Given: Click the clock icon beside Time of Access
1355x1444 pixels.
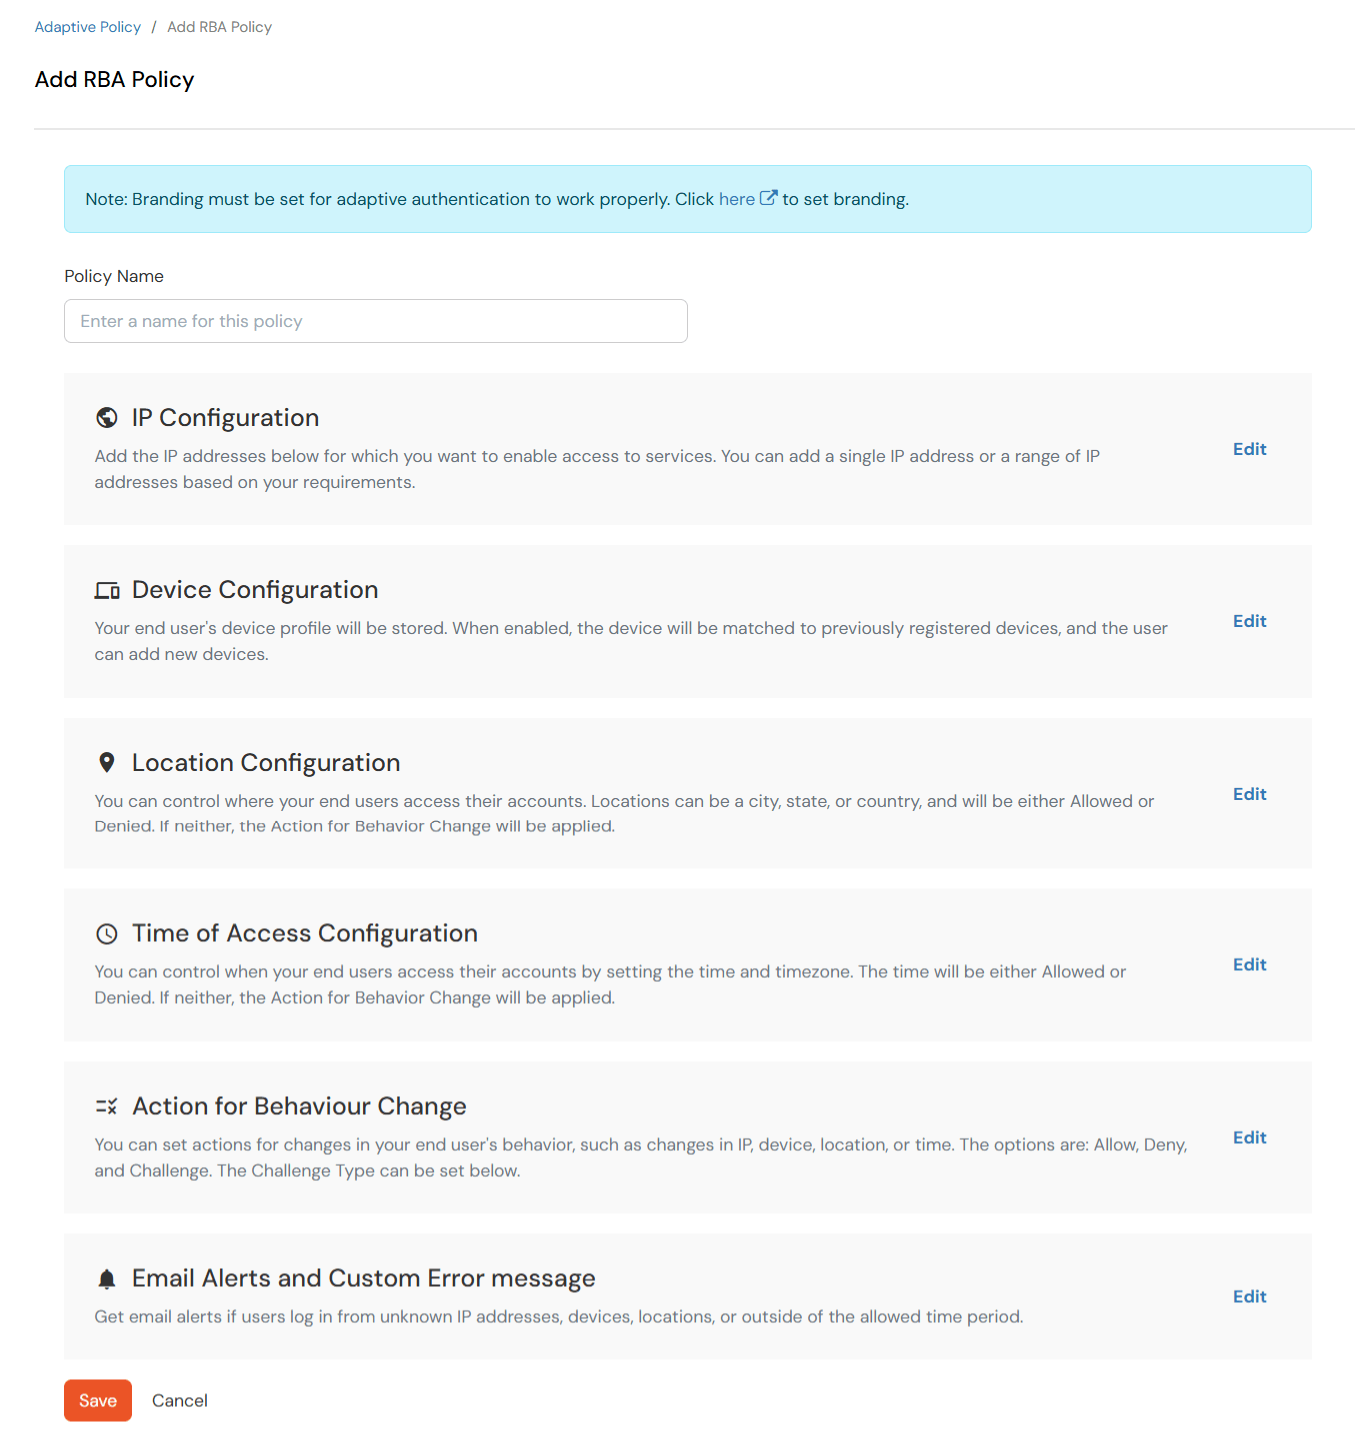Looking at the screenshot, I should 107,933.
